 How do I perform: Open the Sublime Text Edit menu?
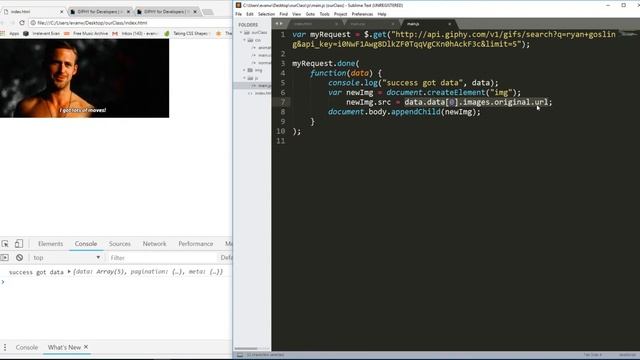pos(250,14)
